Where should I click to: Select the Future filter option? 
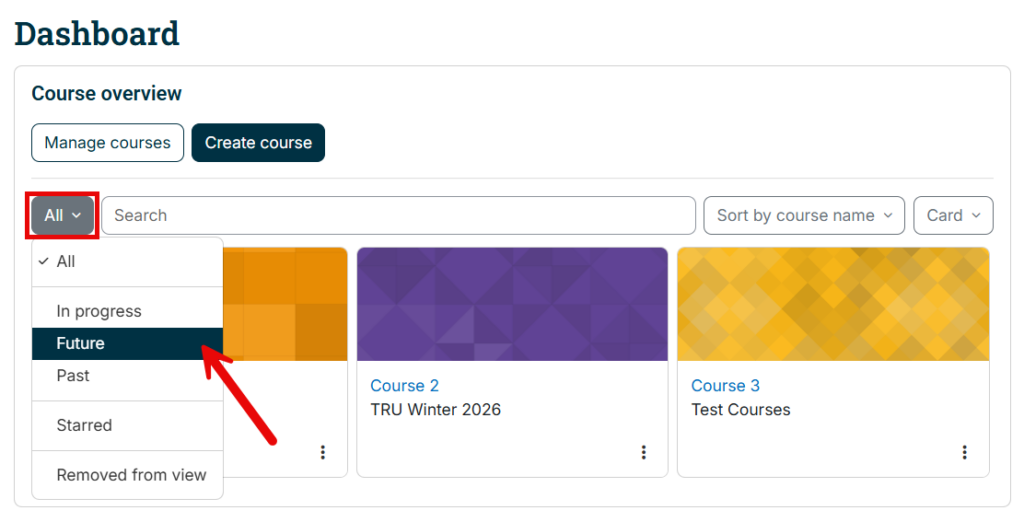coord(127,344)
